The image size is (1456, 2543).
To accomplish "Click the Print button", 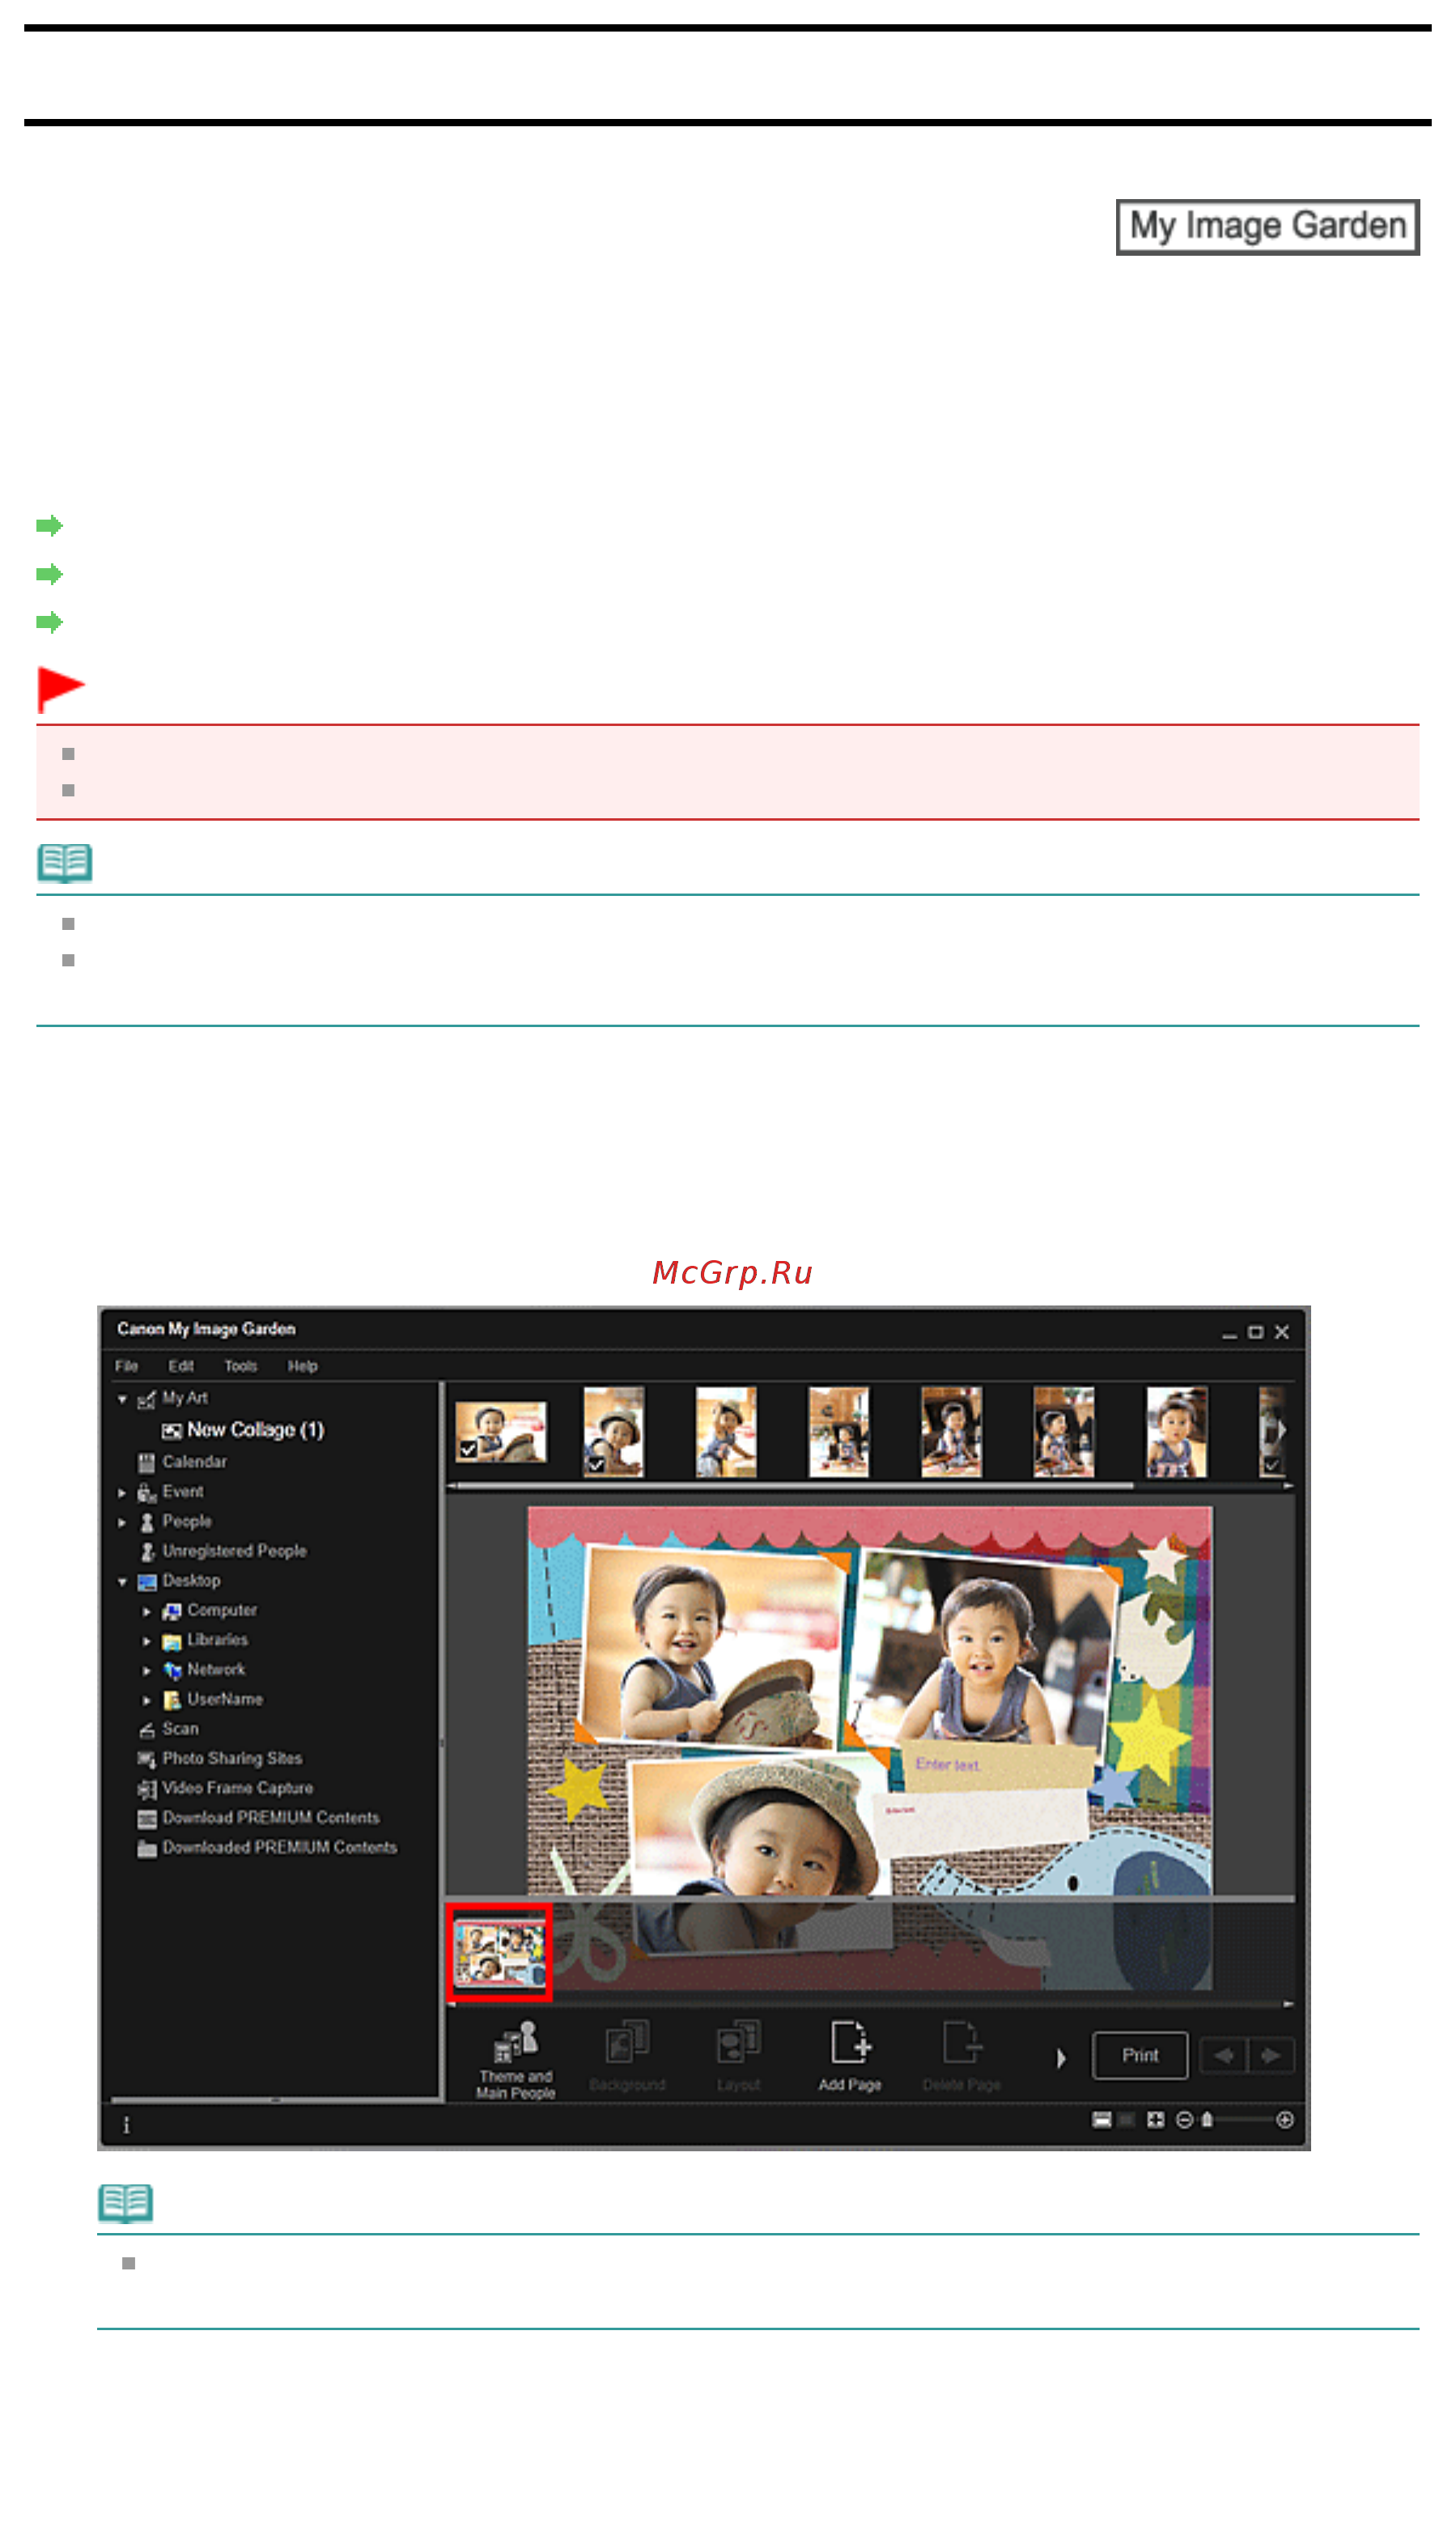I will coord(1140,2055).
